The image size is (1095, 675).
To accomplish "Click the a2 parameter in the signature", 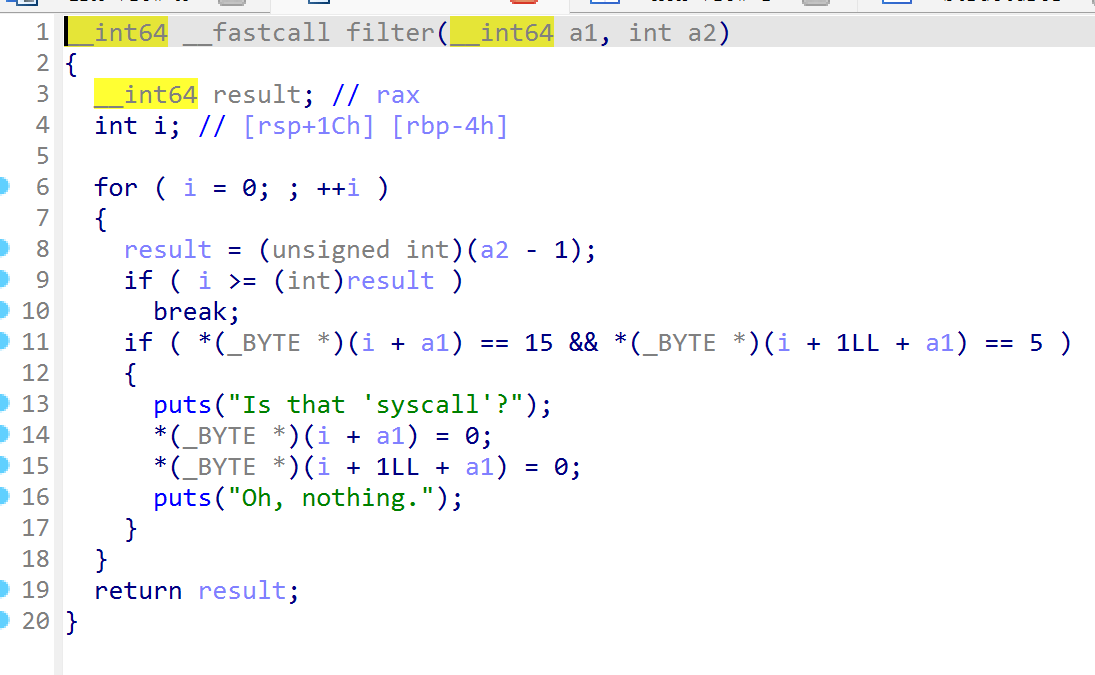I will (x=702, y=33).
